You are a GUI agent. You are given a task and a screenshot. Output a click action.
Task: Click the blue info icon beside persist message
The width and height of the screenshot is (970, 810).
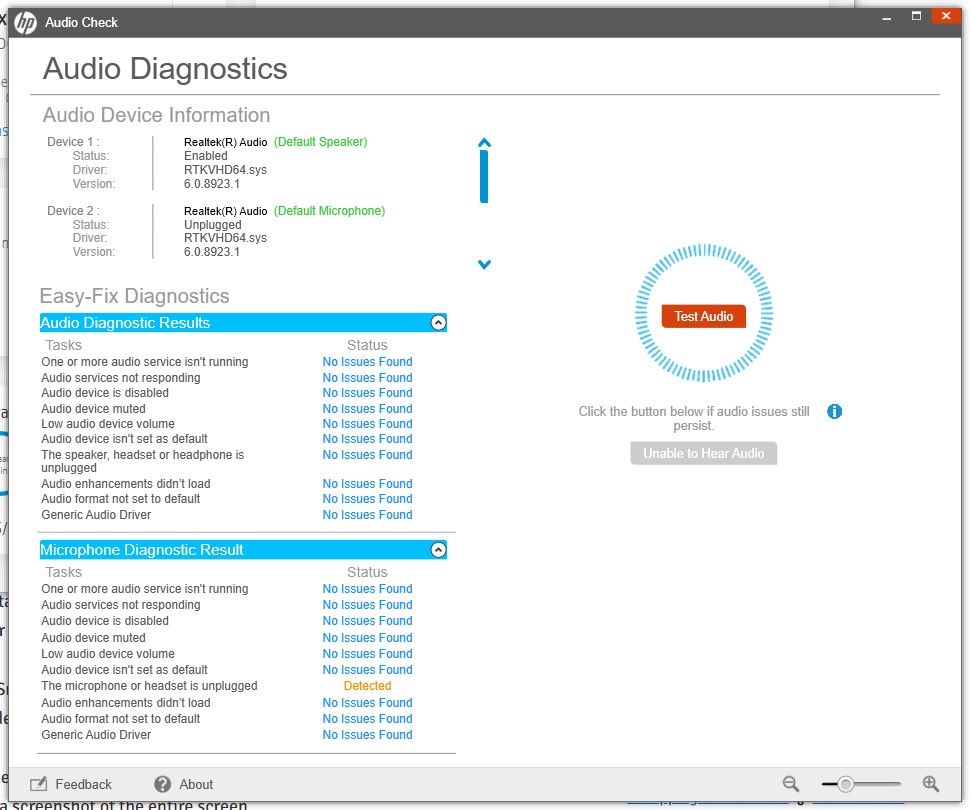click(x=834, y=411)
